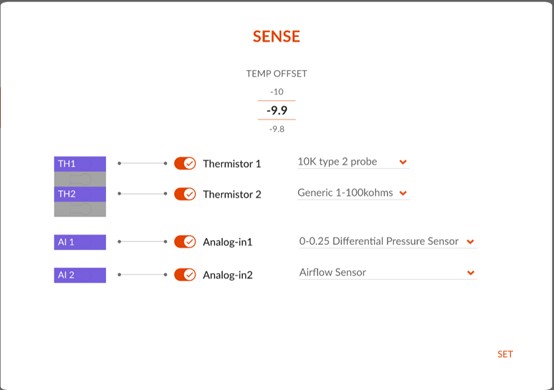Click the Thermistor 1 label
This screenshot has width=554, height=390.
pyautogui.click(x=232, y=164)
